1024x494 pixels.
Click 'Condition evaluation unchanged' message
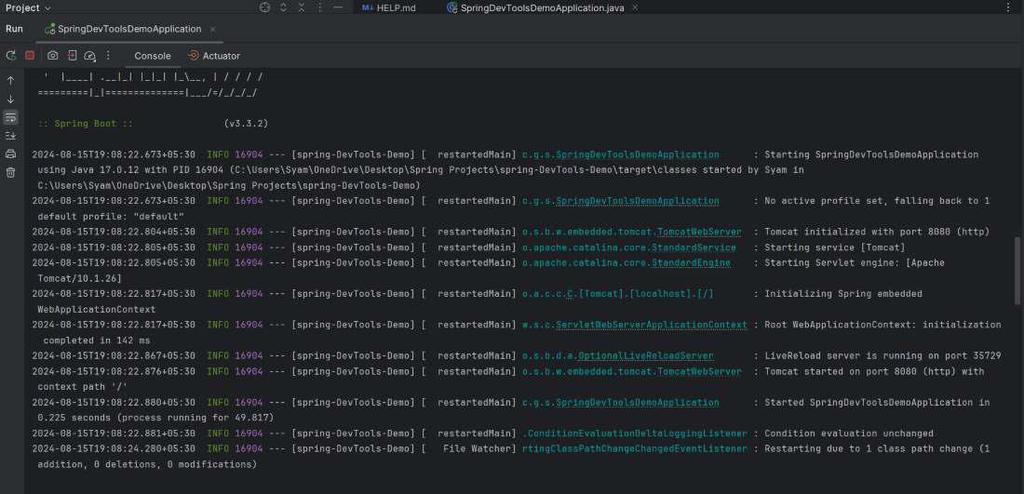click(849, 434)
